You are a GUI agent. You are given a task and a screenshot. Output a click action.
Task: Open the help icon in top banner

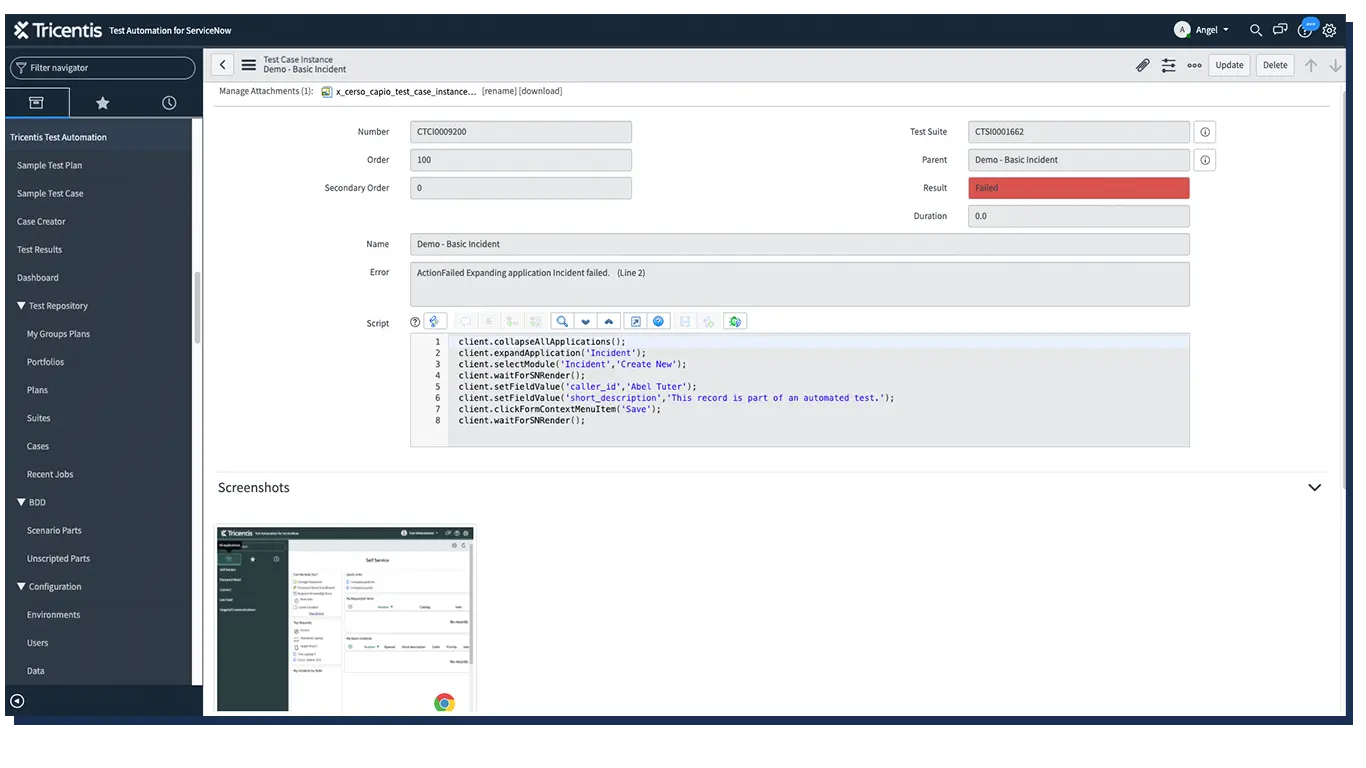1305,30
